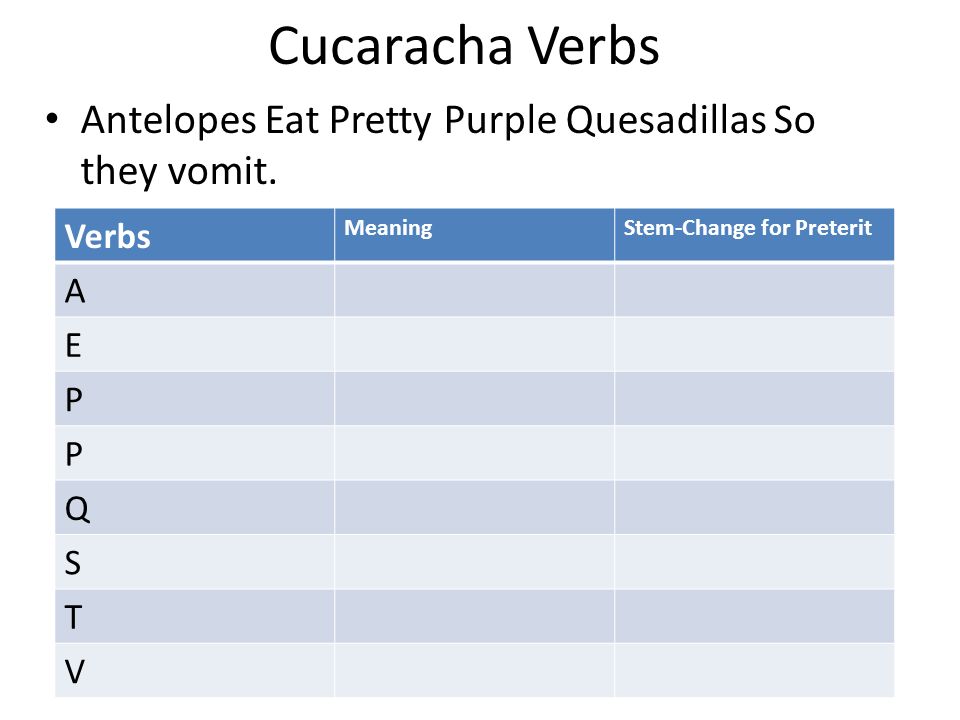Click the Stem-Change cell in row T
The image size is (960, 720).
click(x=754, y=617)
